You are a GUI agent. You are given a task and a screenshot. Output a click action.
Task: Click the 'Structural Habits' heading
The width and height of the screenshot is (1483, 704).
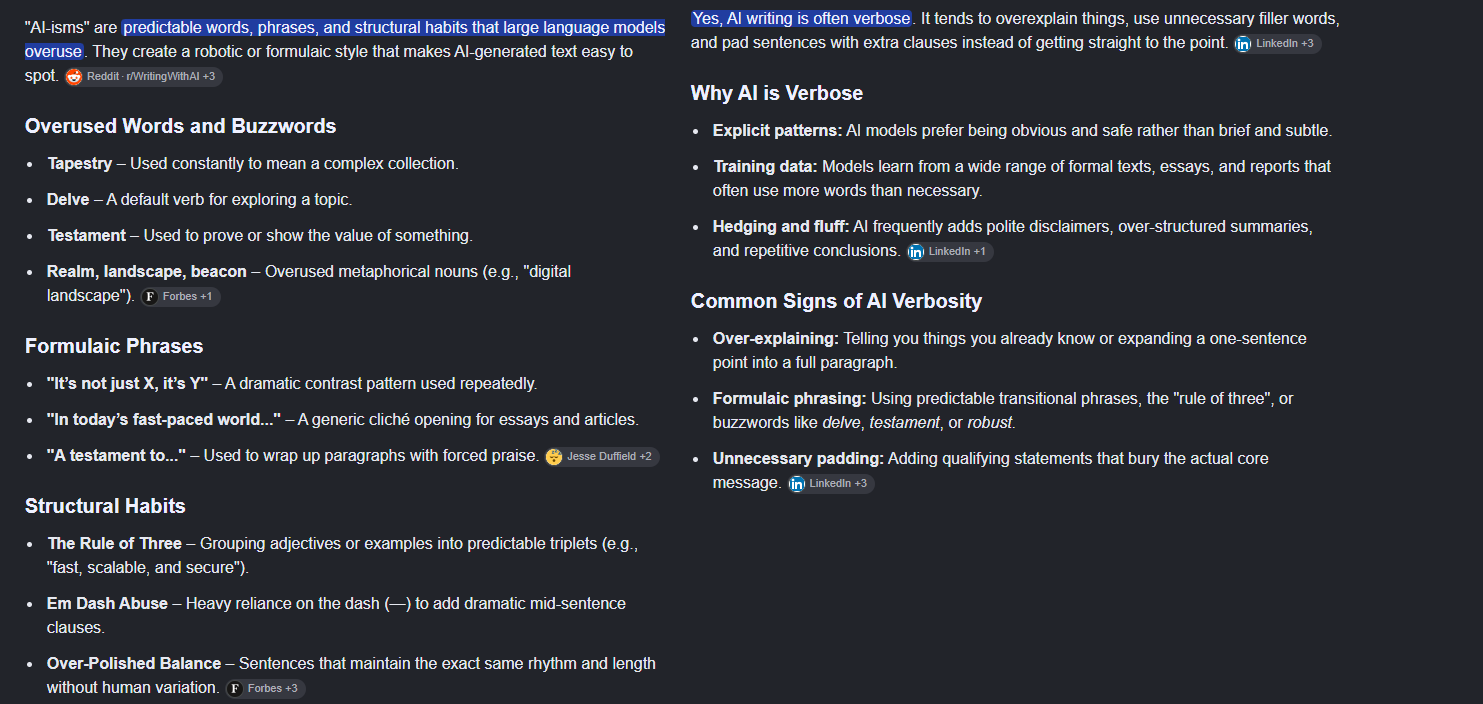pos(105,506)
